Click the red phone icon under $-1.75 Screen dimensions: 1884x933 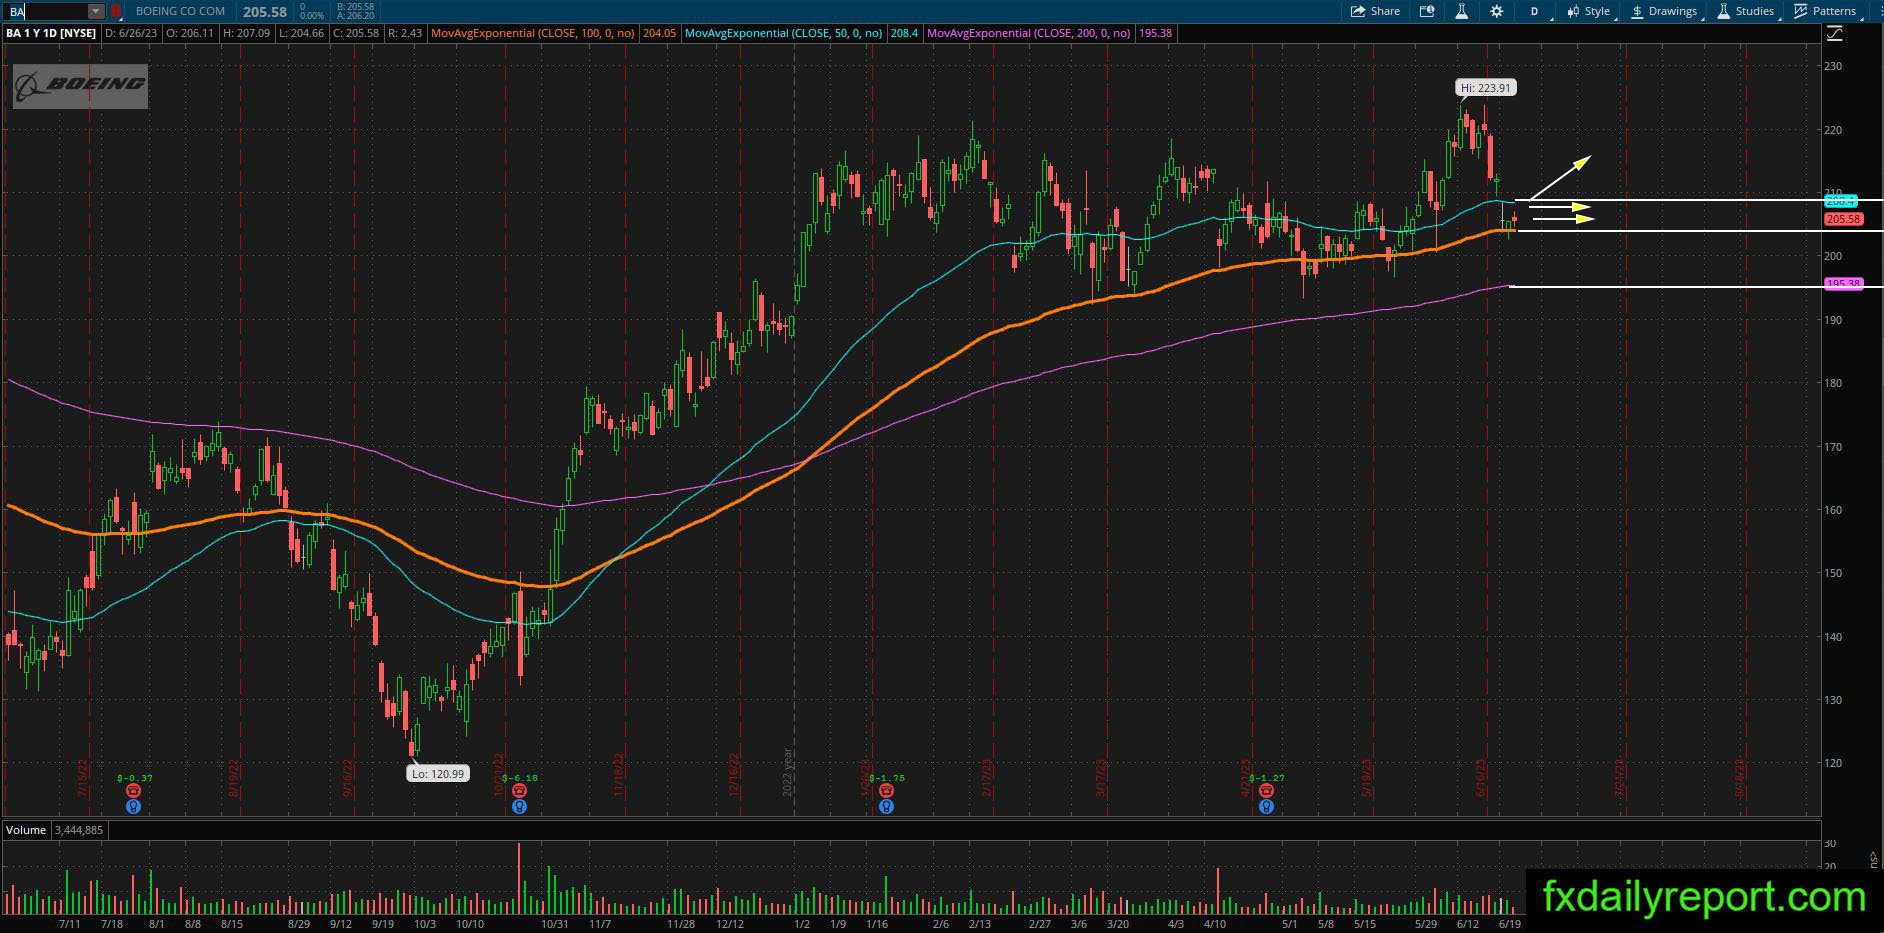point(886,791)
